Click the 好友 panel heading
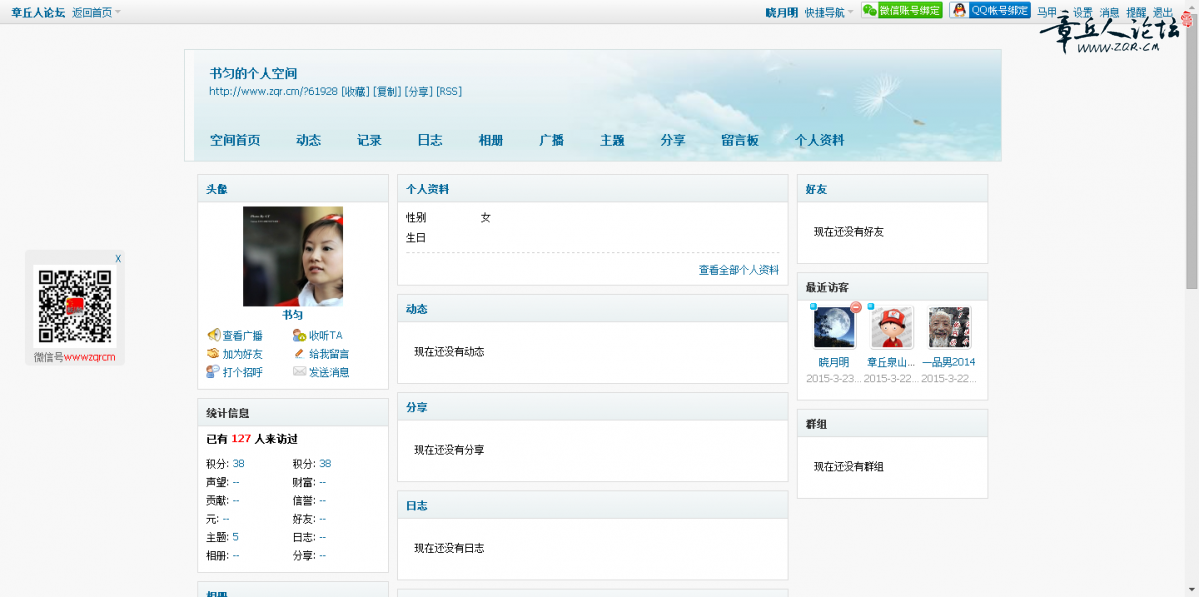This screenshot has width=1199, height=597. pyautogui.click(x=816, y=189)
